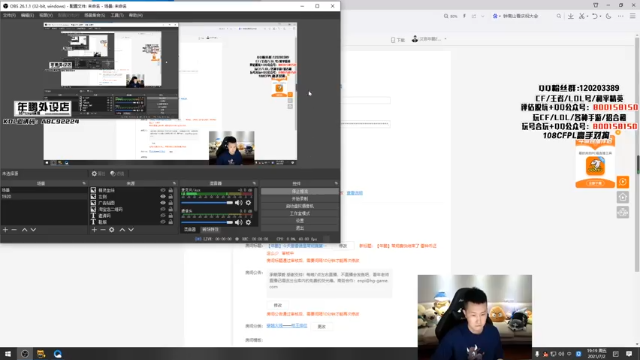Click 修改 button below room announcement box
This screenshot has height=360, width=640.
click(278, 305)
